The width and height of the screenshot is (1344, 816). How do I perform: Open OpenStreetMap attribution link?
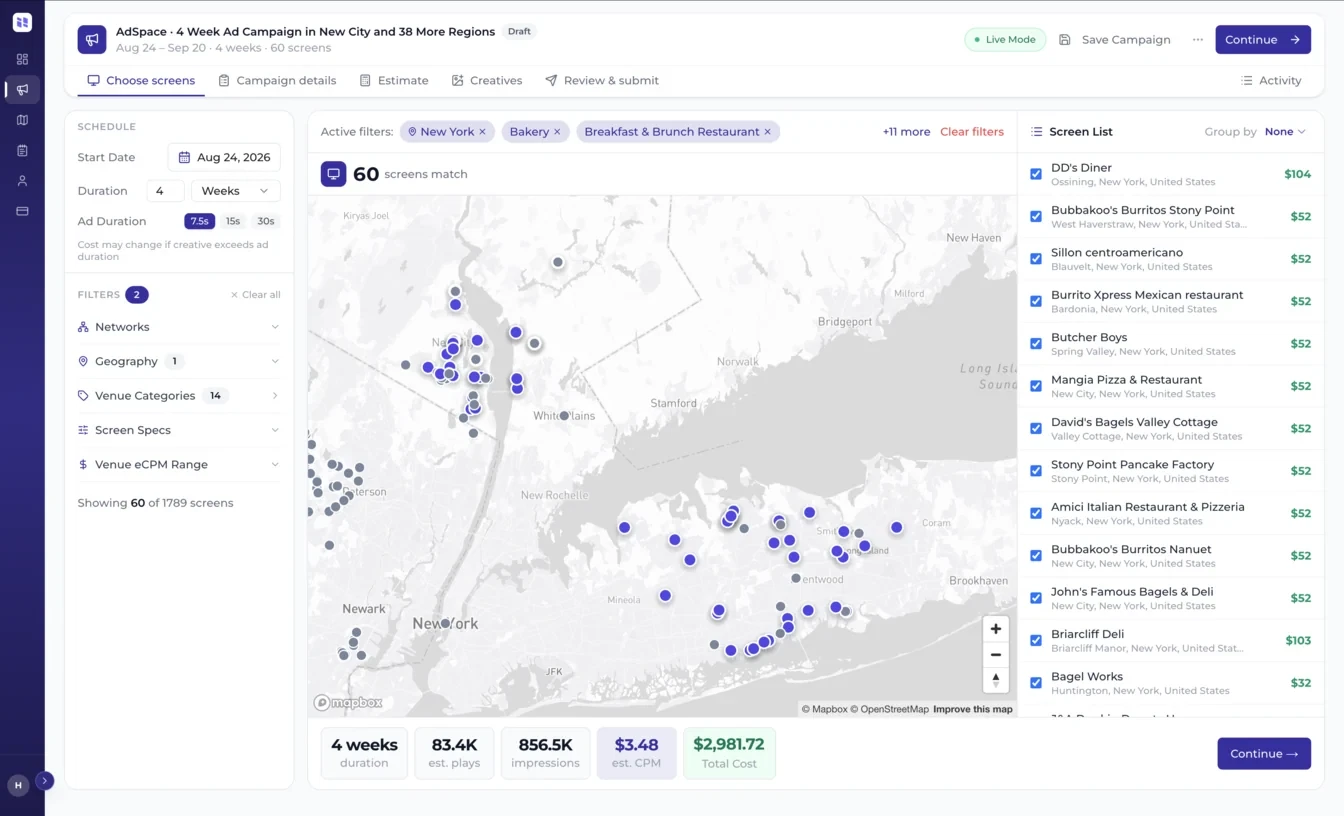click(889, 709)
